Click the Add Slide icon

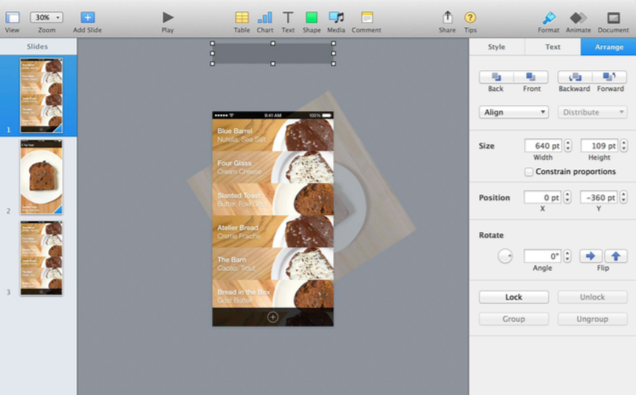click(x=87, y=17)
